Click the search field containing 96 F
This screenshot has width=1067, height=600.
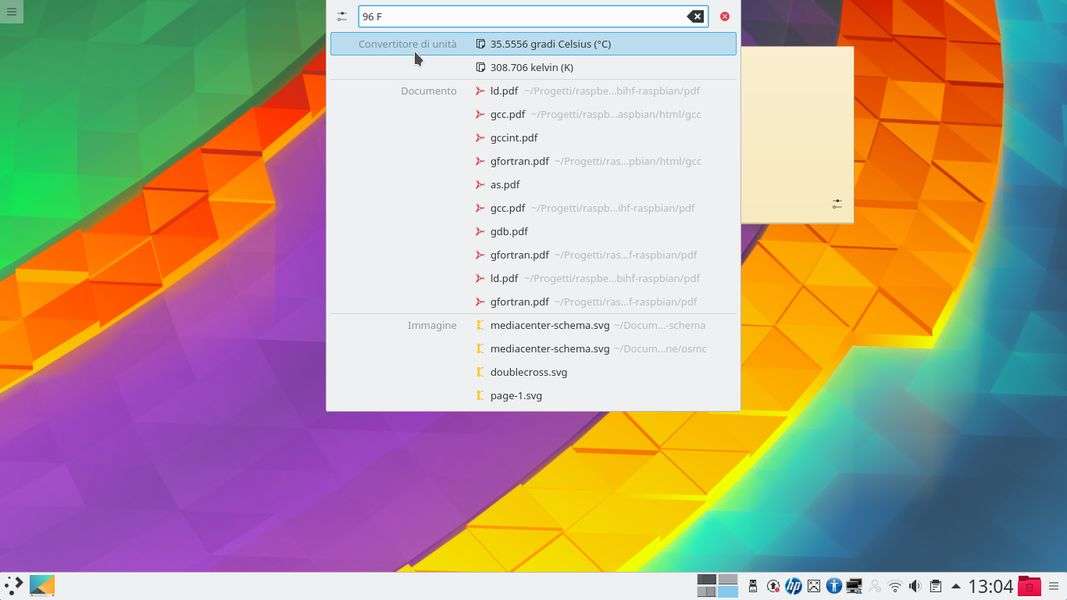520,17
